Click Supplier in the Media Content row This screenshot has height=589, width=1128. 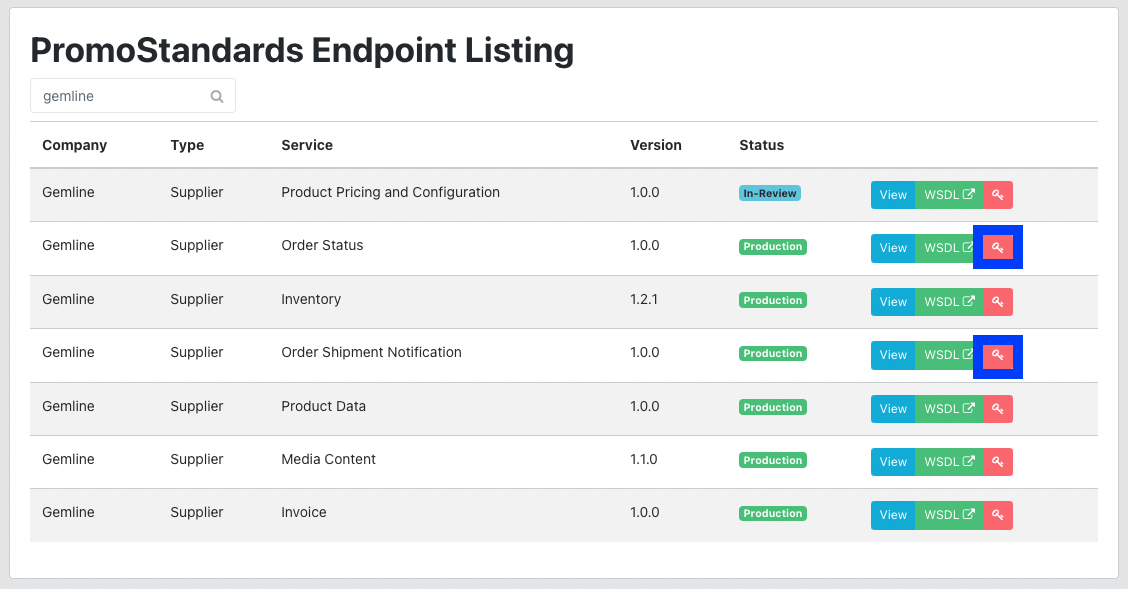click(x=196, y=460)
